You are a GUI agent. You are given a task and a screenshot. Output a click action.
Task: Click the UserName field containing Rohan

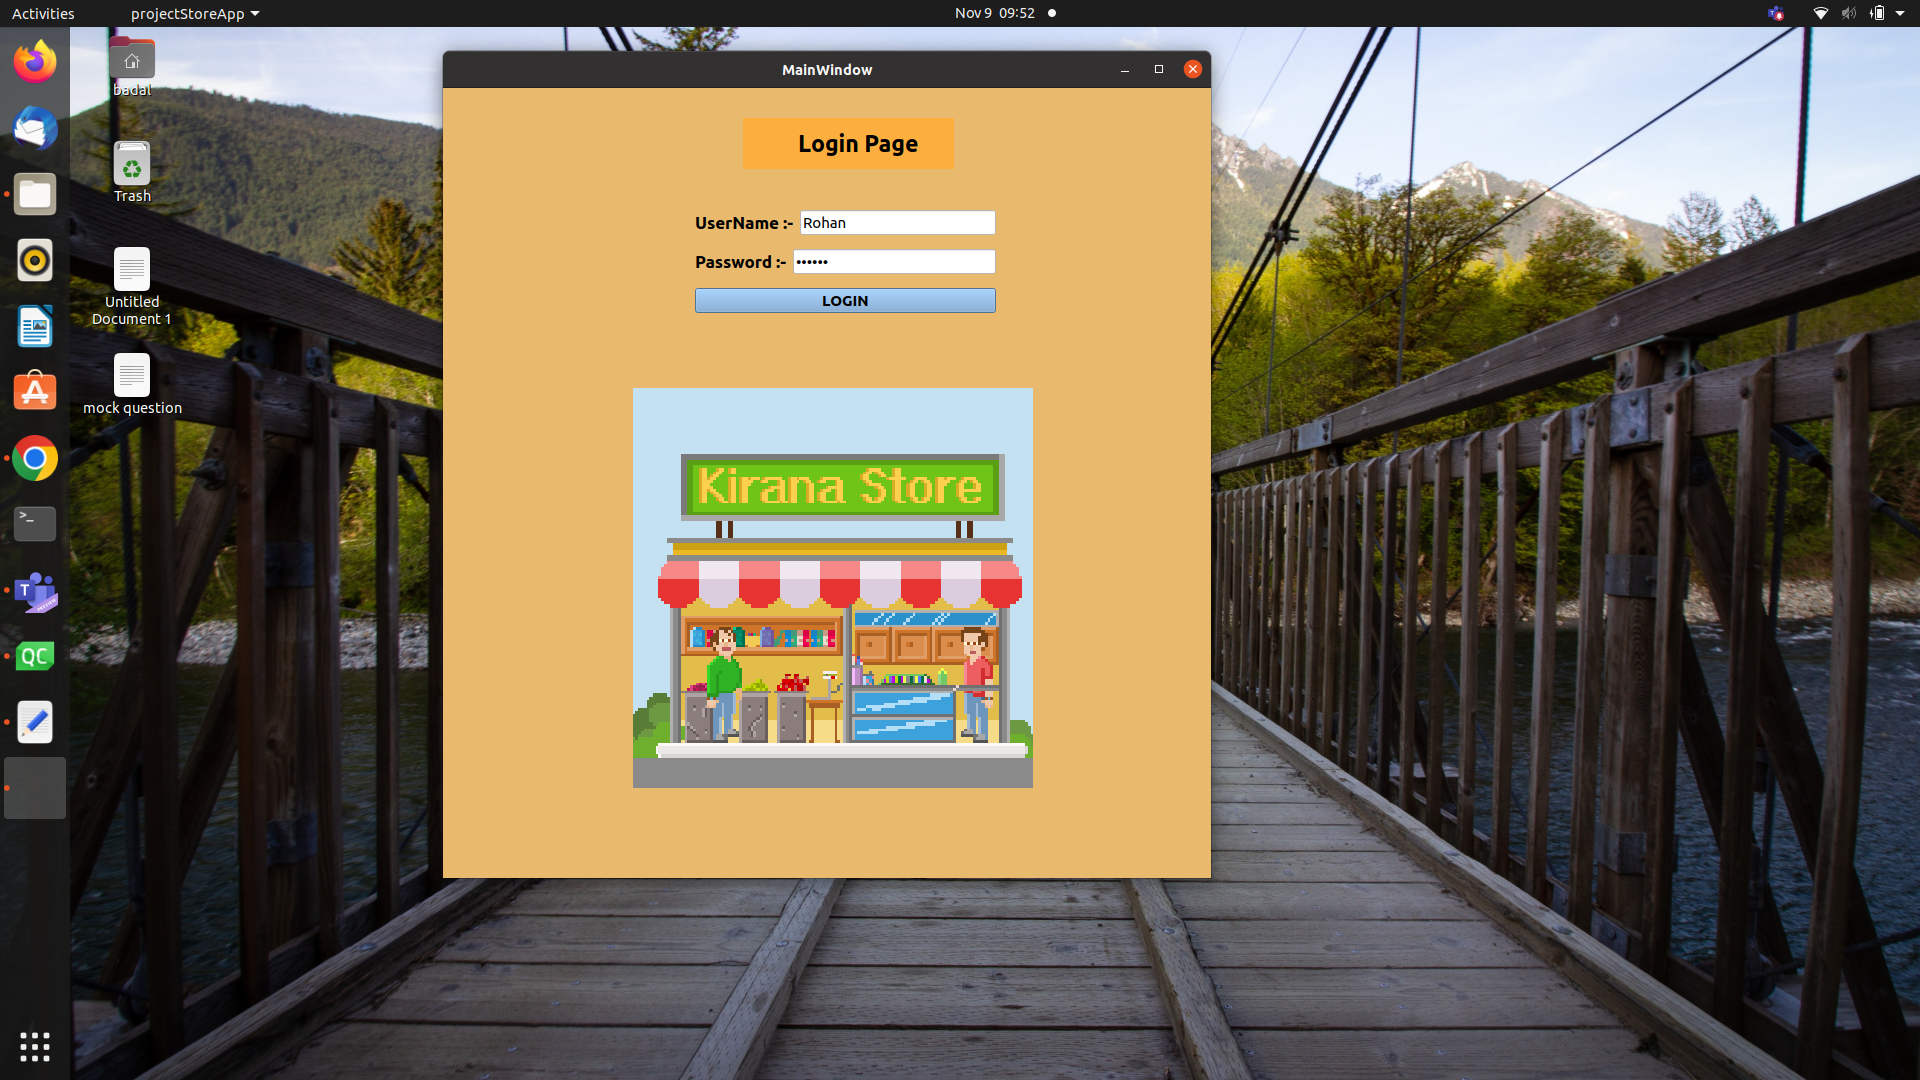point(897,223)
